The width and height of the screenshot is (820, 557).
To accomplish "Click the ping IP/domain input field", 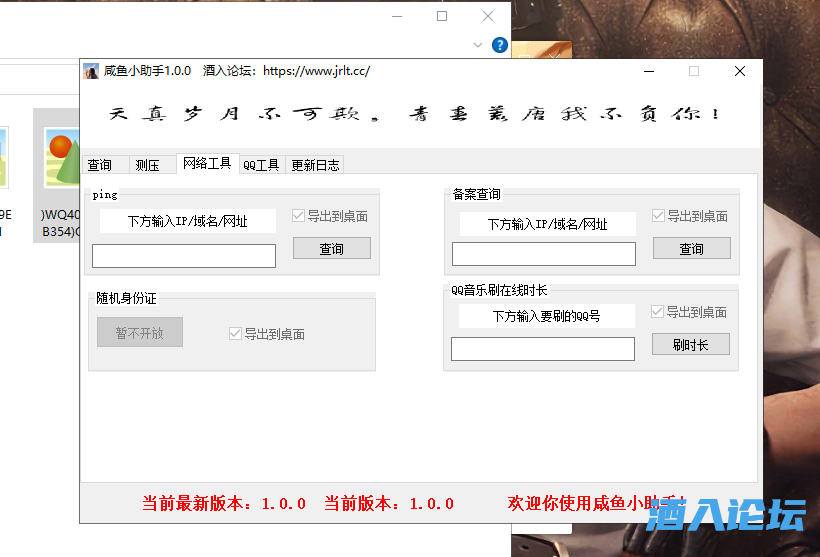I will coord(184,256).
